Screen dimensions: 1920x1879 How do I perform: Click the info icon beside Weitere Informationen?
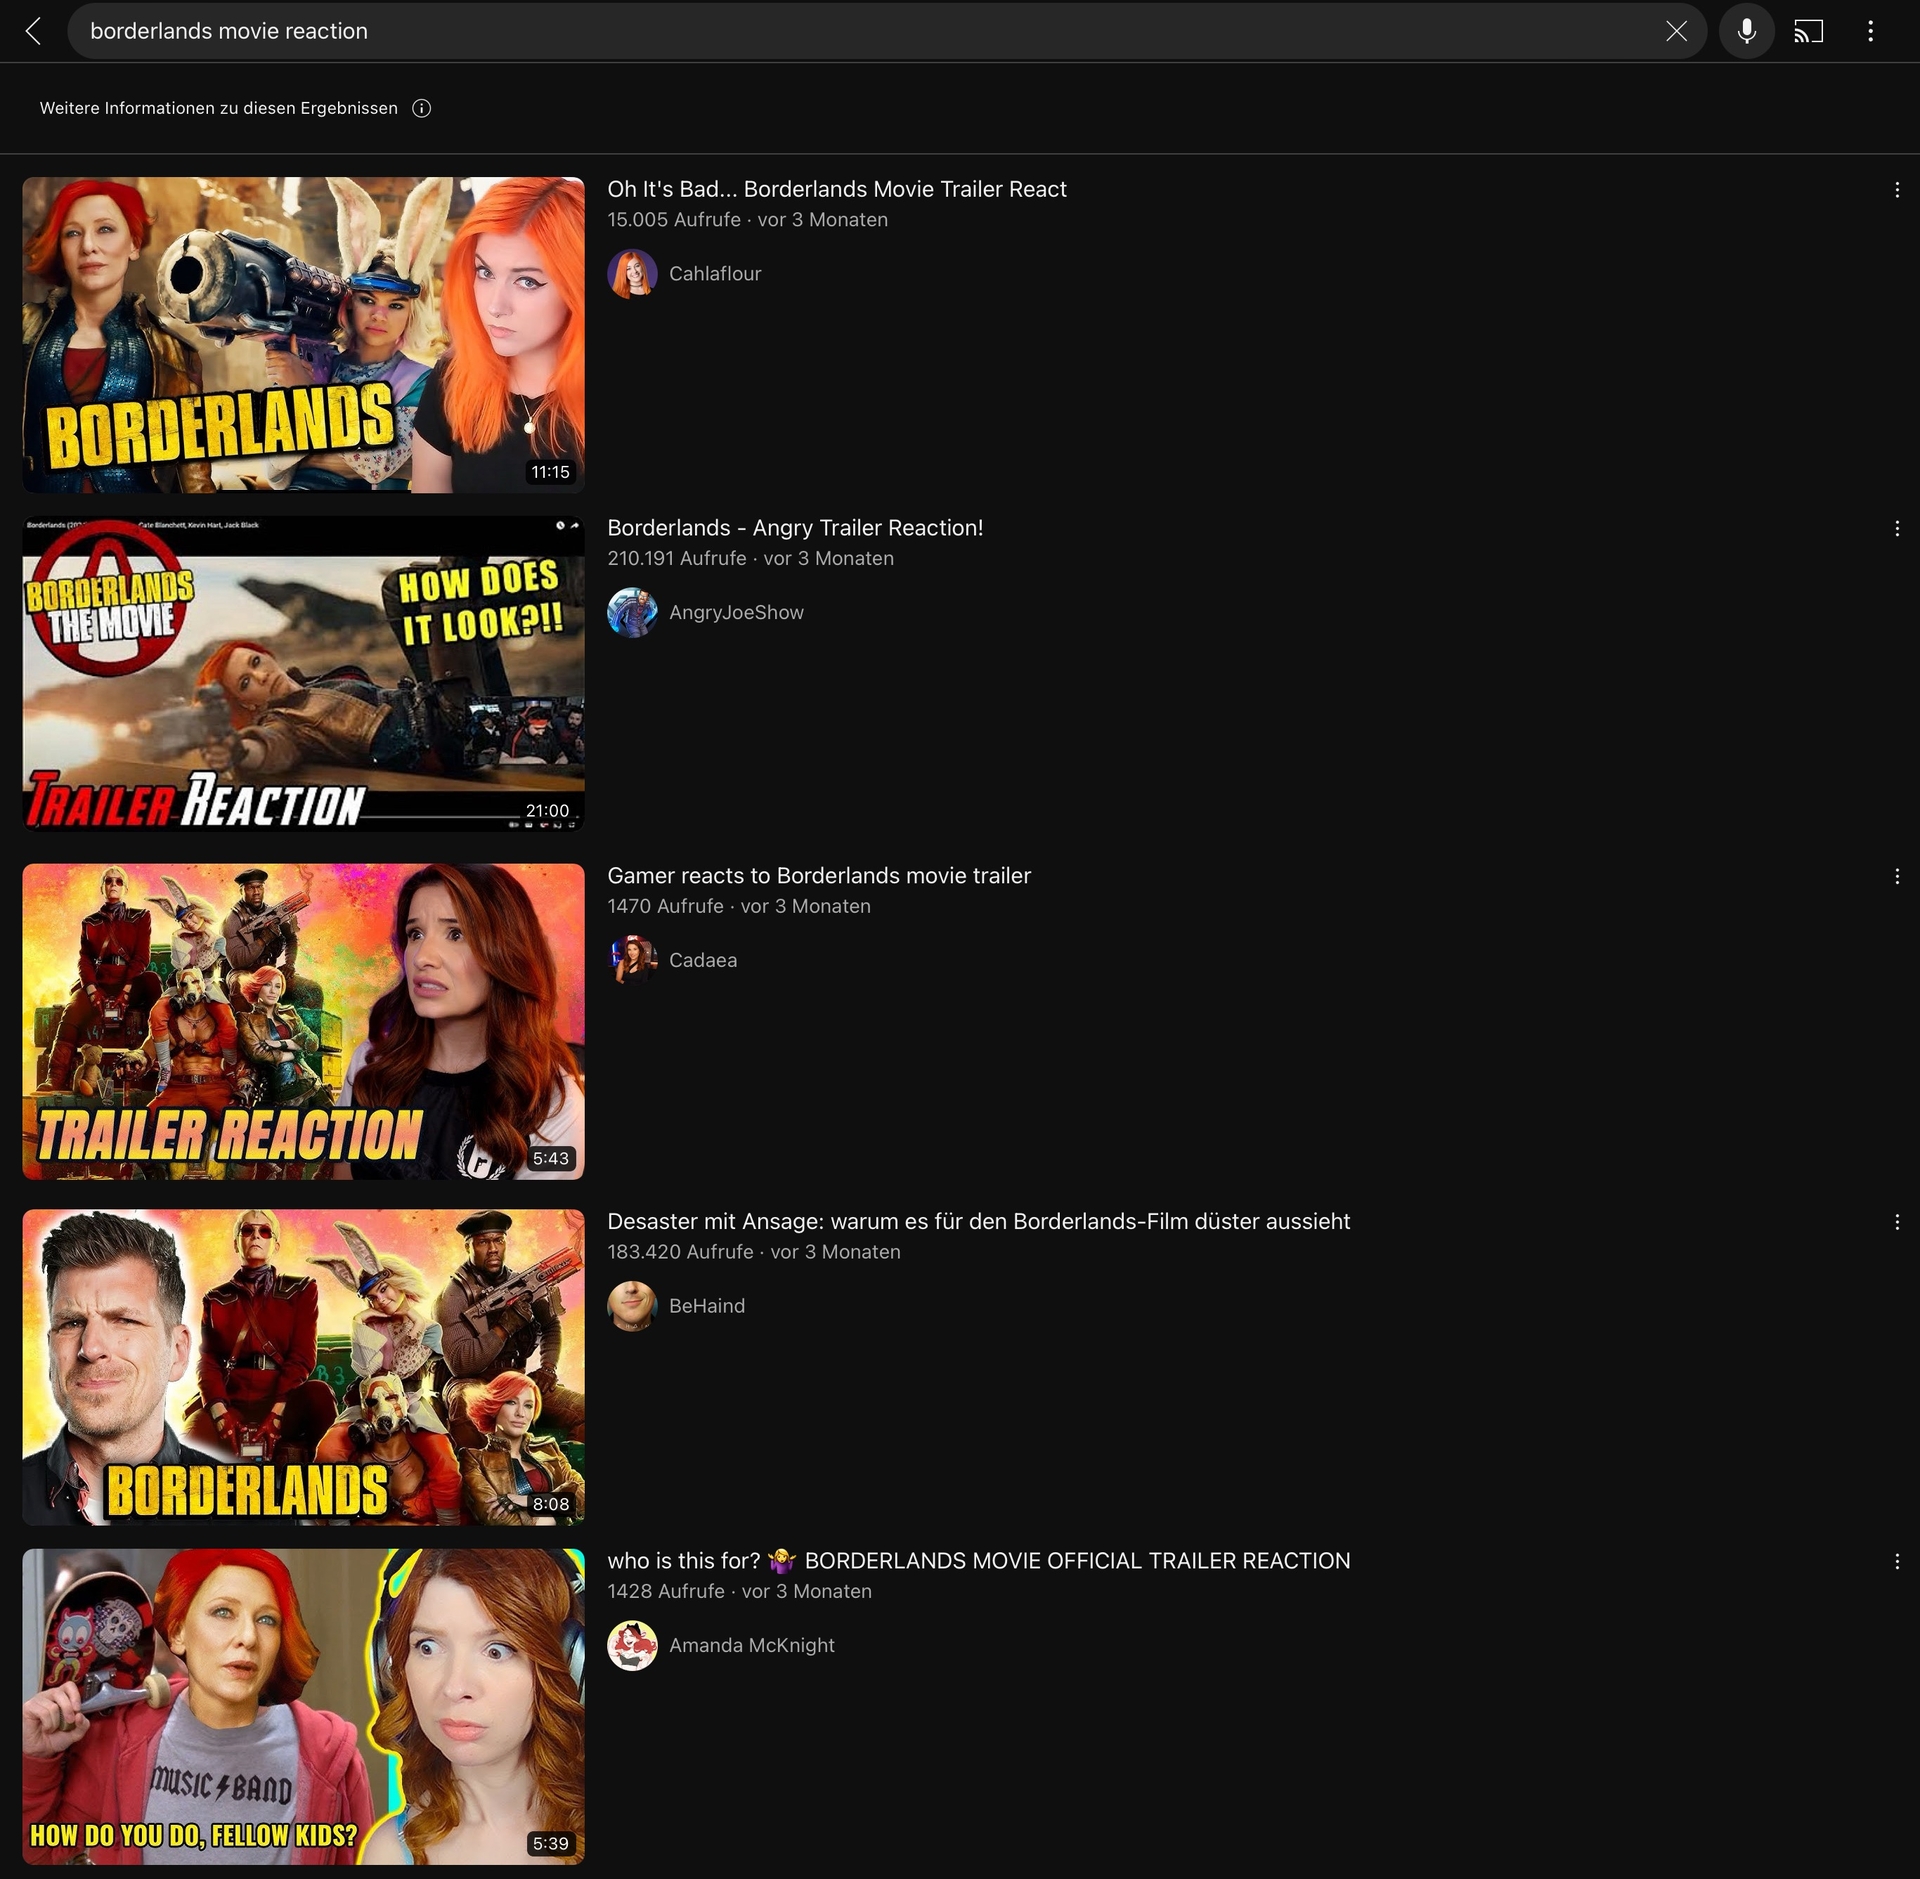point(422,108)
